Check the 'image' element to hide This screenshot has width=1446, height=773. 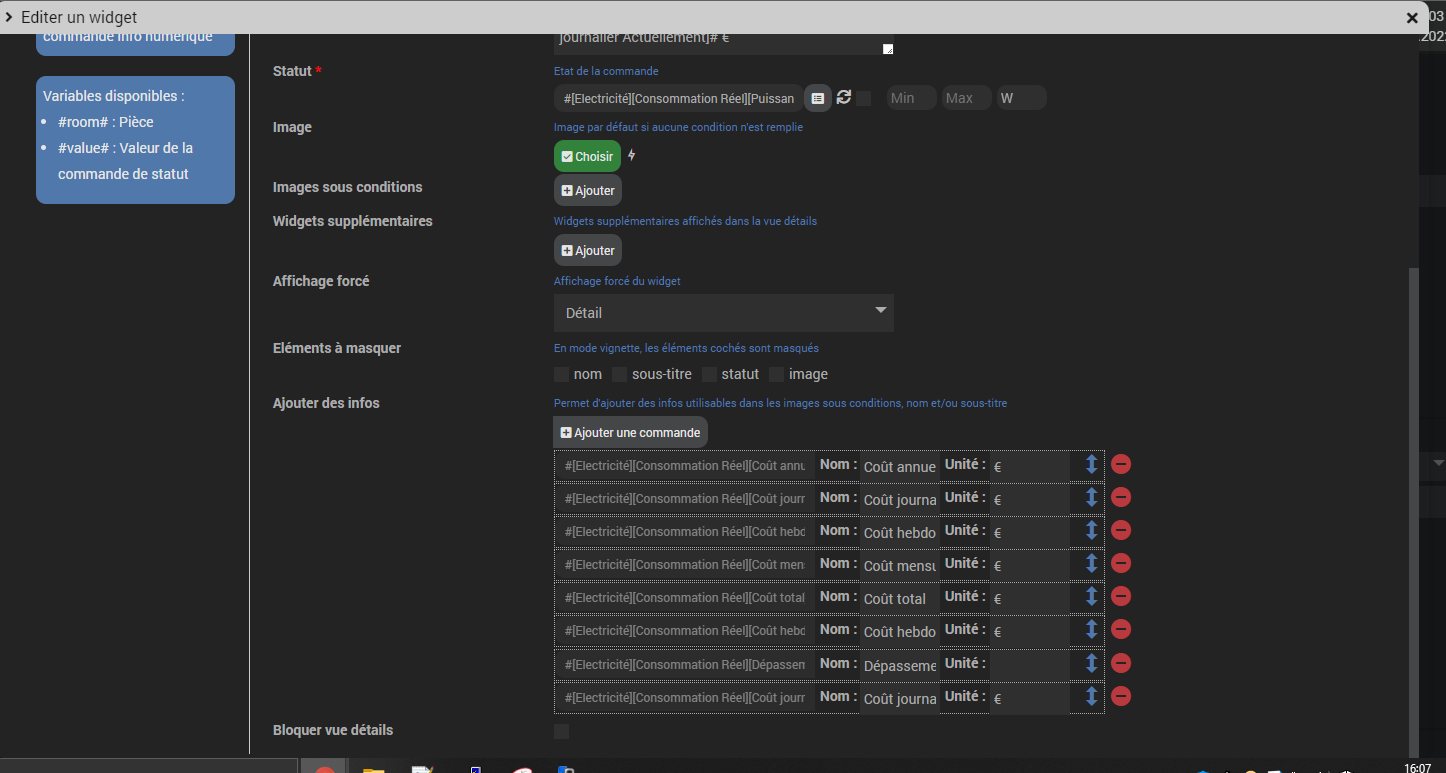click(x=777, y=375)
